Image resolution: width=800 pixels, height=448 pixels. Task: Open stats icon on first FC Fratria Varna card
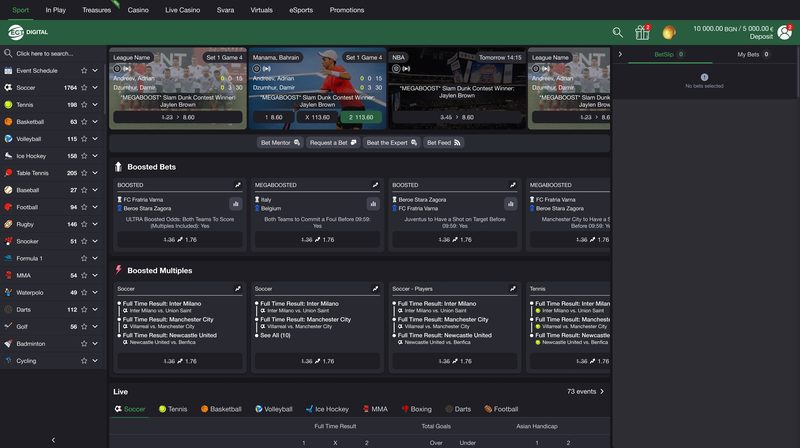[236, 204]
